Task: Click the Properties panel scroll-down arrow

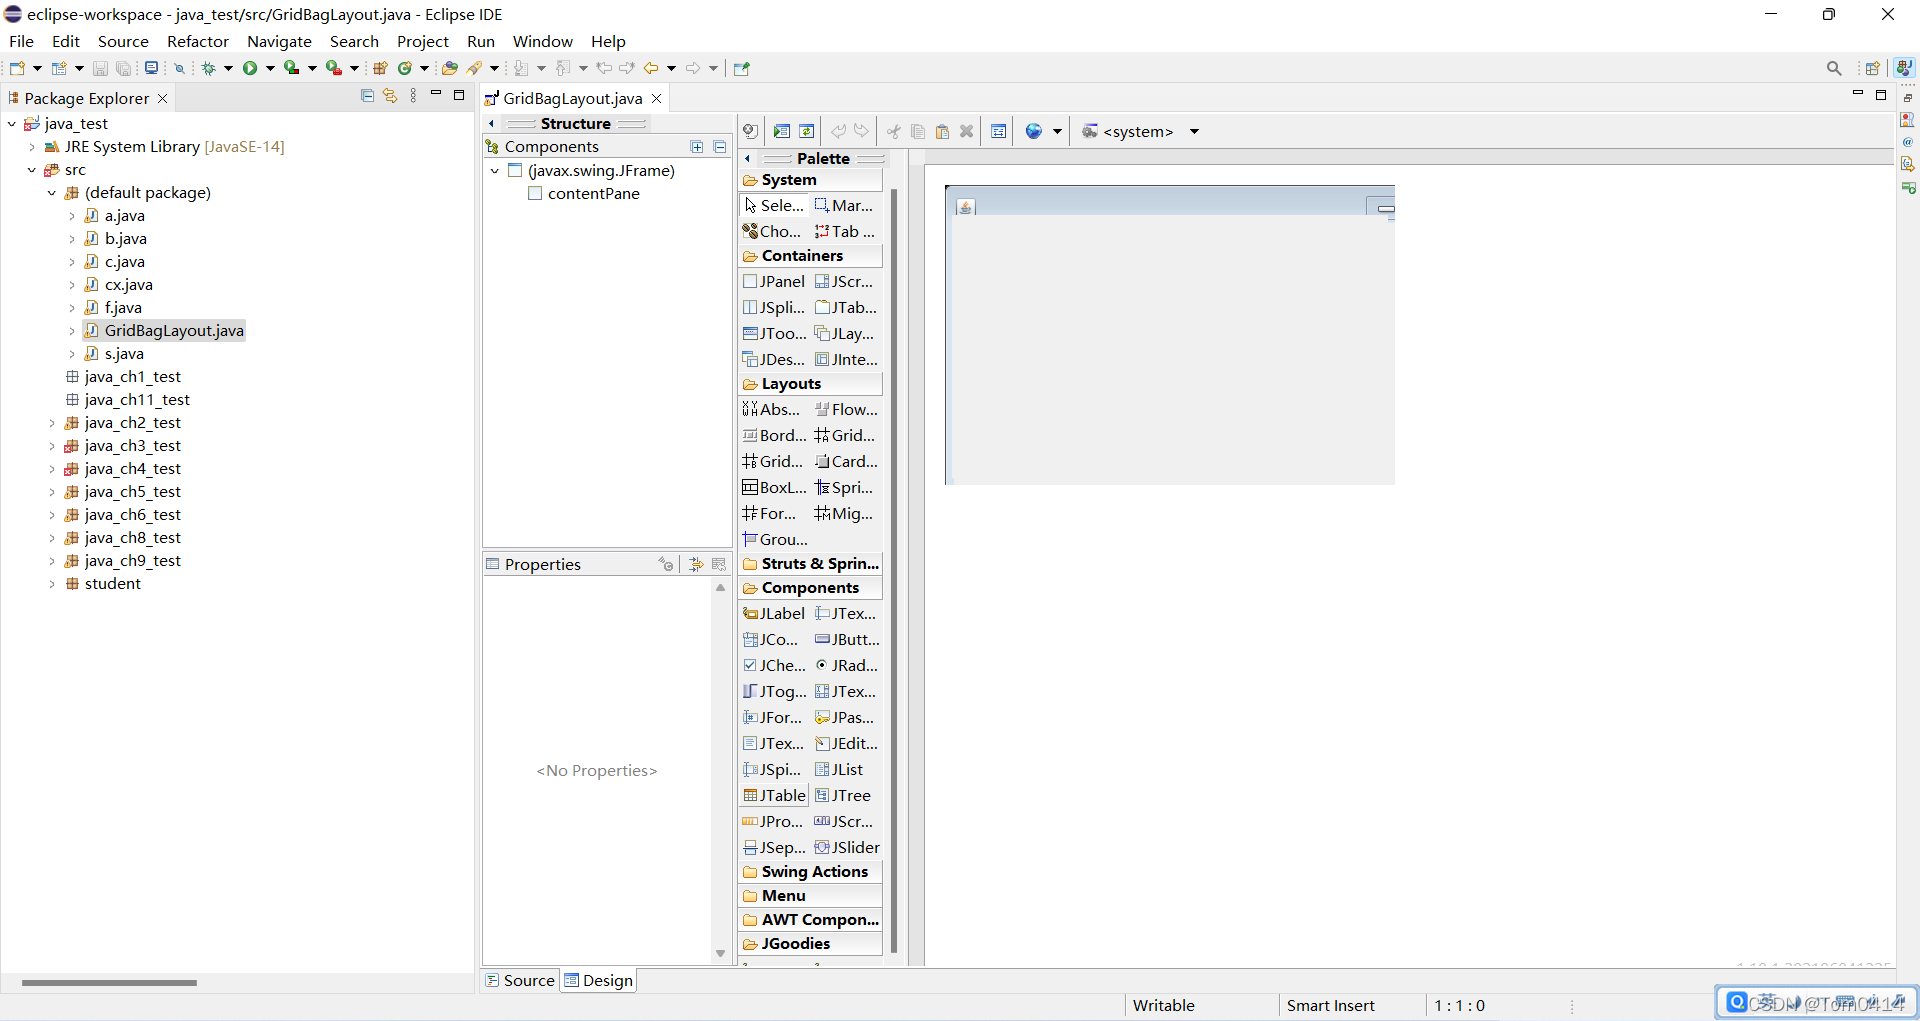Action: coord(720,954)
